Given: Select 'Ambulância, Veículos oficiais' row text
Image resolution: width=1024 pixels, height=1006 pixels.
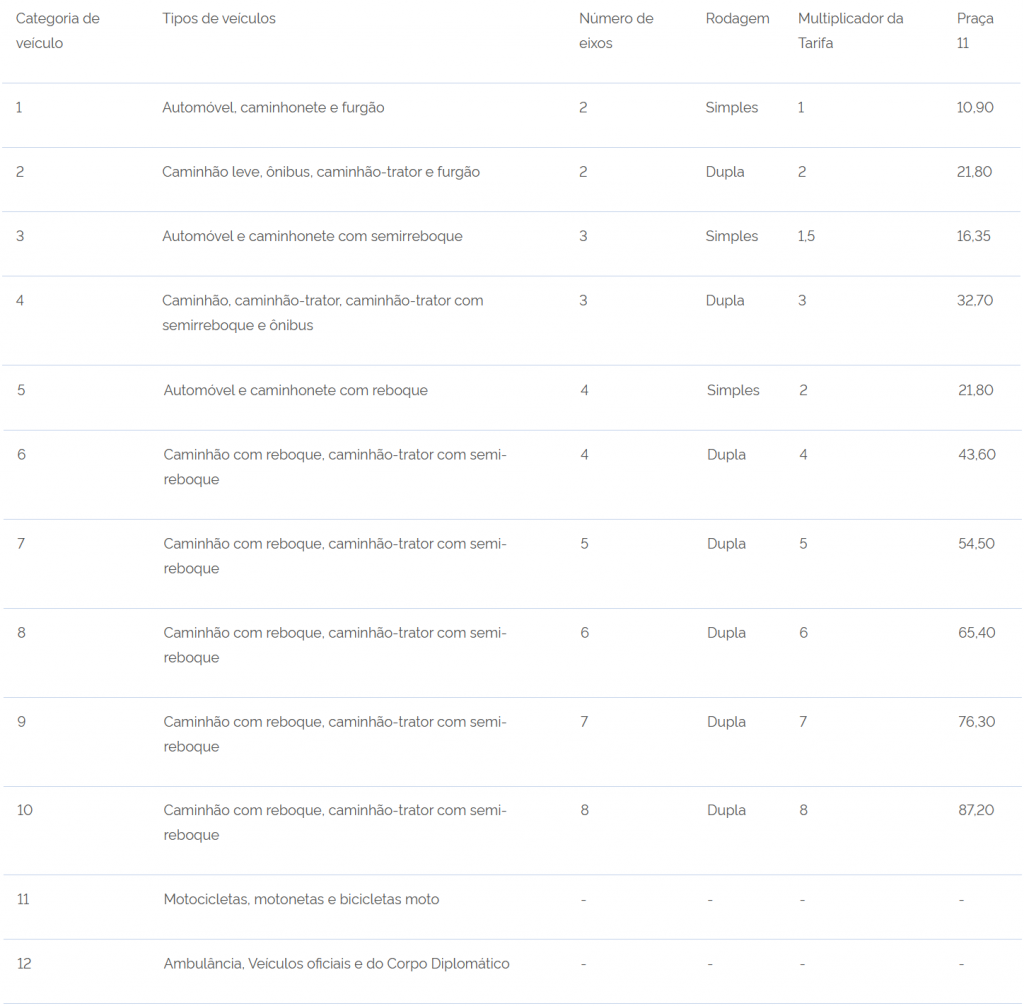Looking at the screenshot, I should click(336, 964).
